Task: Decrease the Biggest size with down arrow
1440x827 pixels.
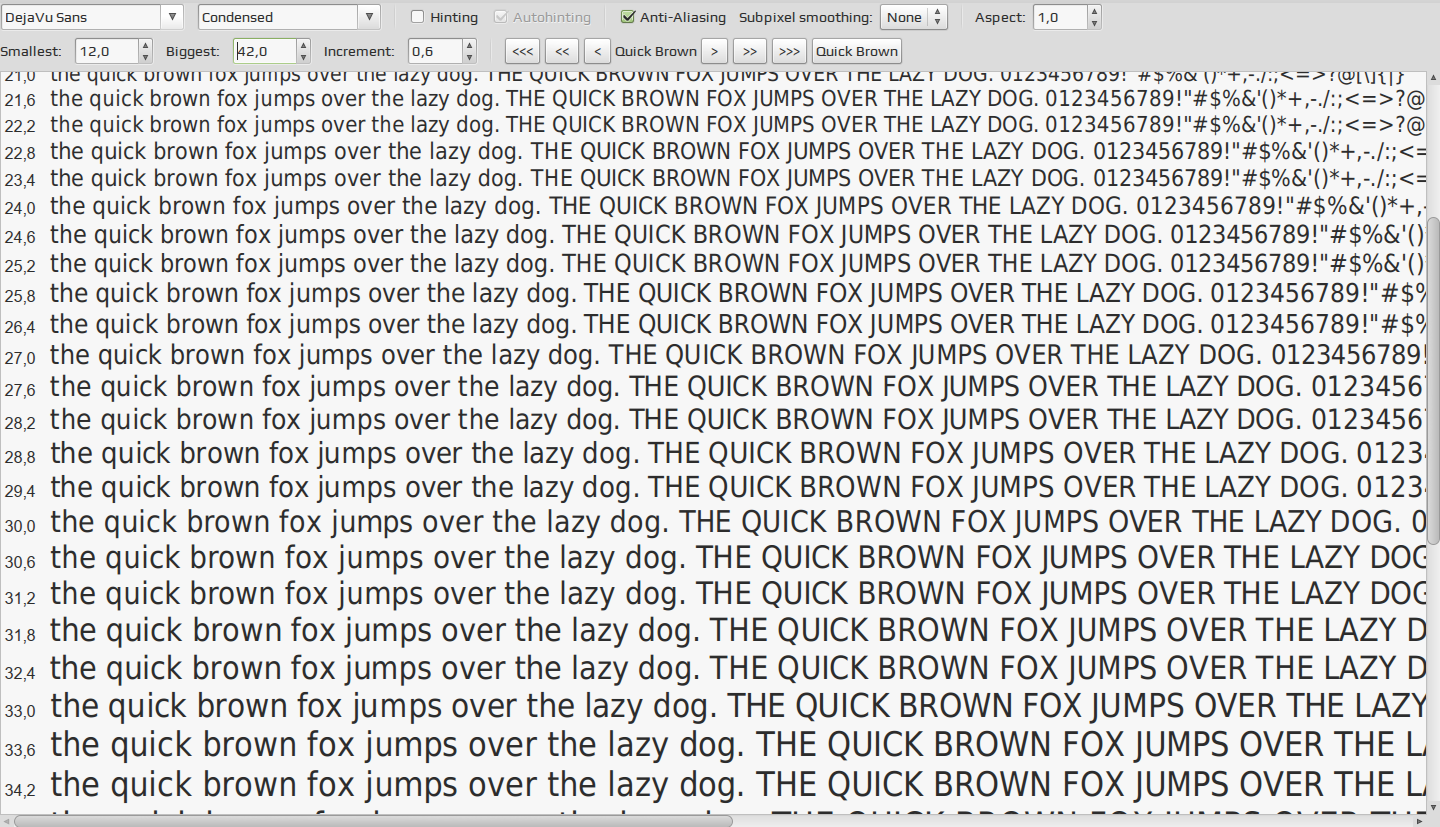Action: point(304,57)
